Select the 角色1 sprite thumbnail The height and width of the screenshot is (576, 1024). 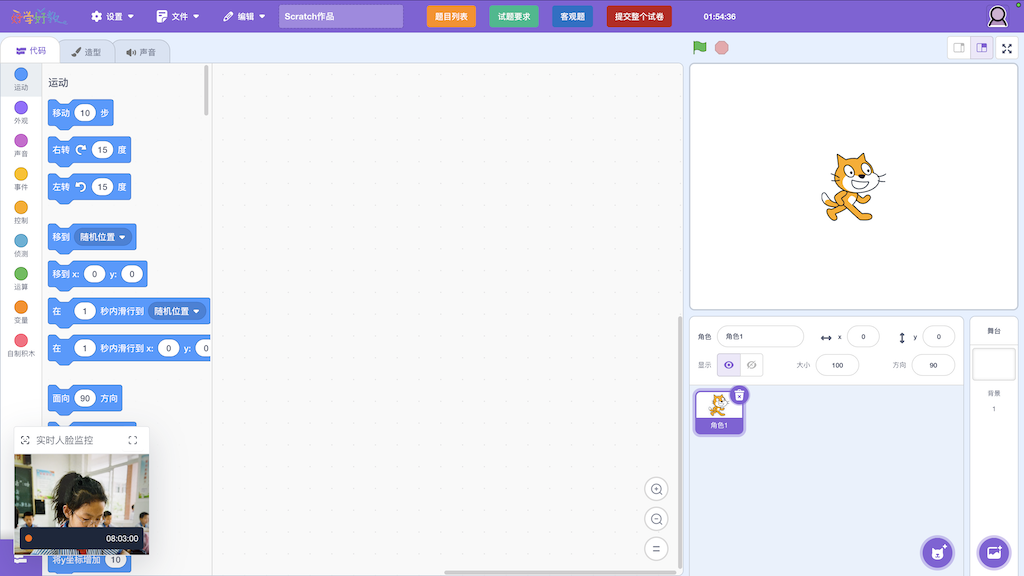tap(718, 412)
